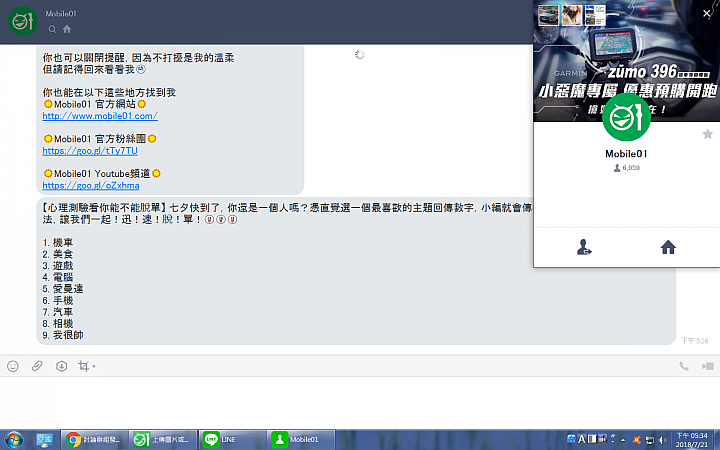
Task: Switch to Mobile01 chat taskbar button
Action: [x=302, y=439]
